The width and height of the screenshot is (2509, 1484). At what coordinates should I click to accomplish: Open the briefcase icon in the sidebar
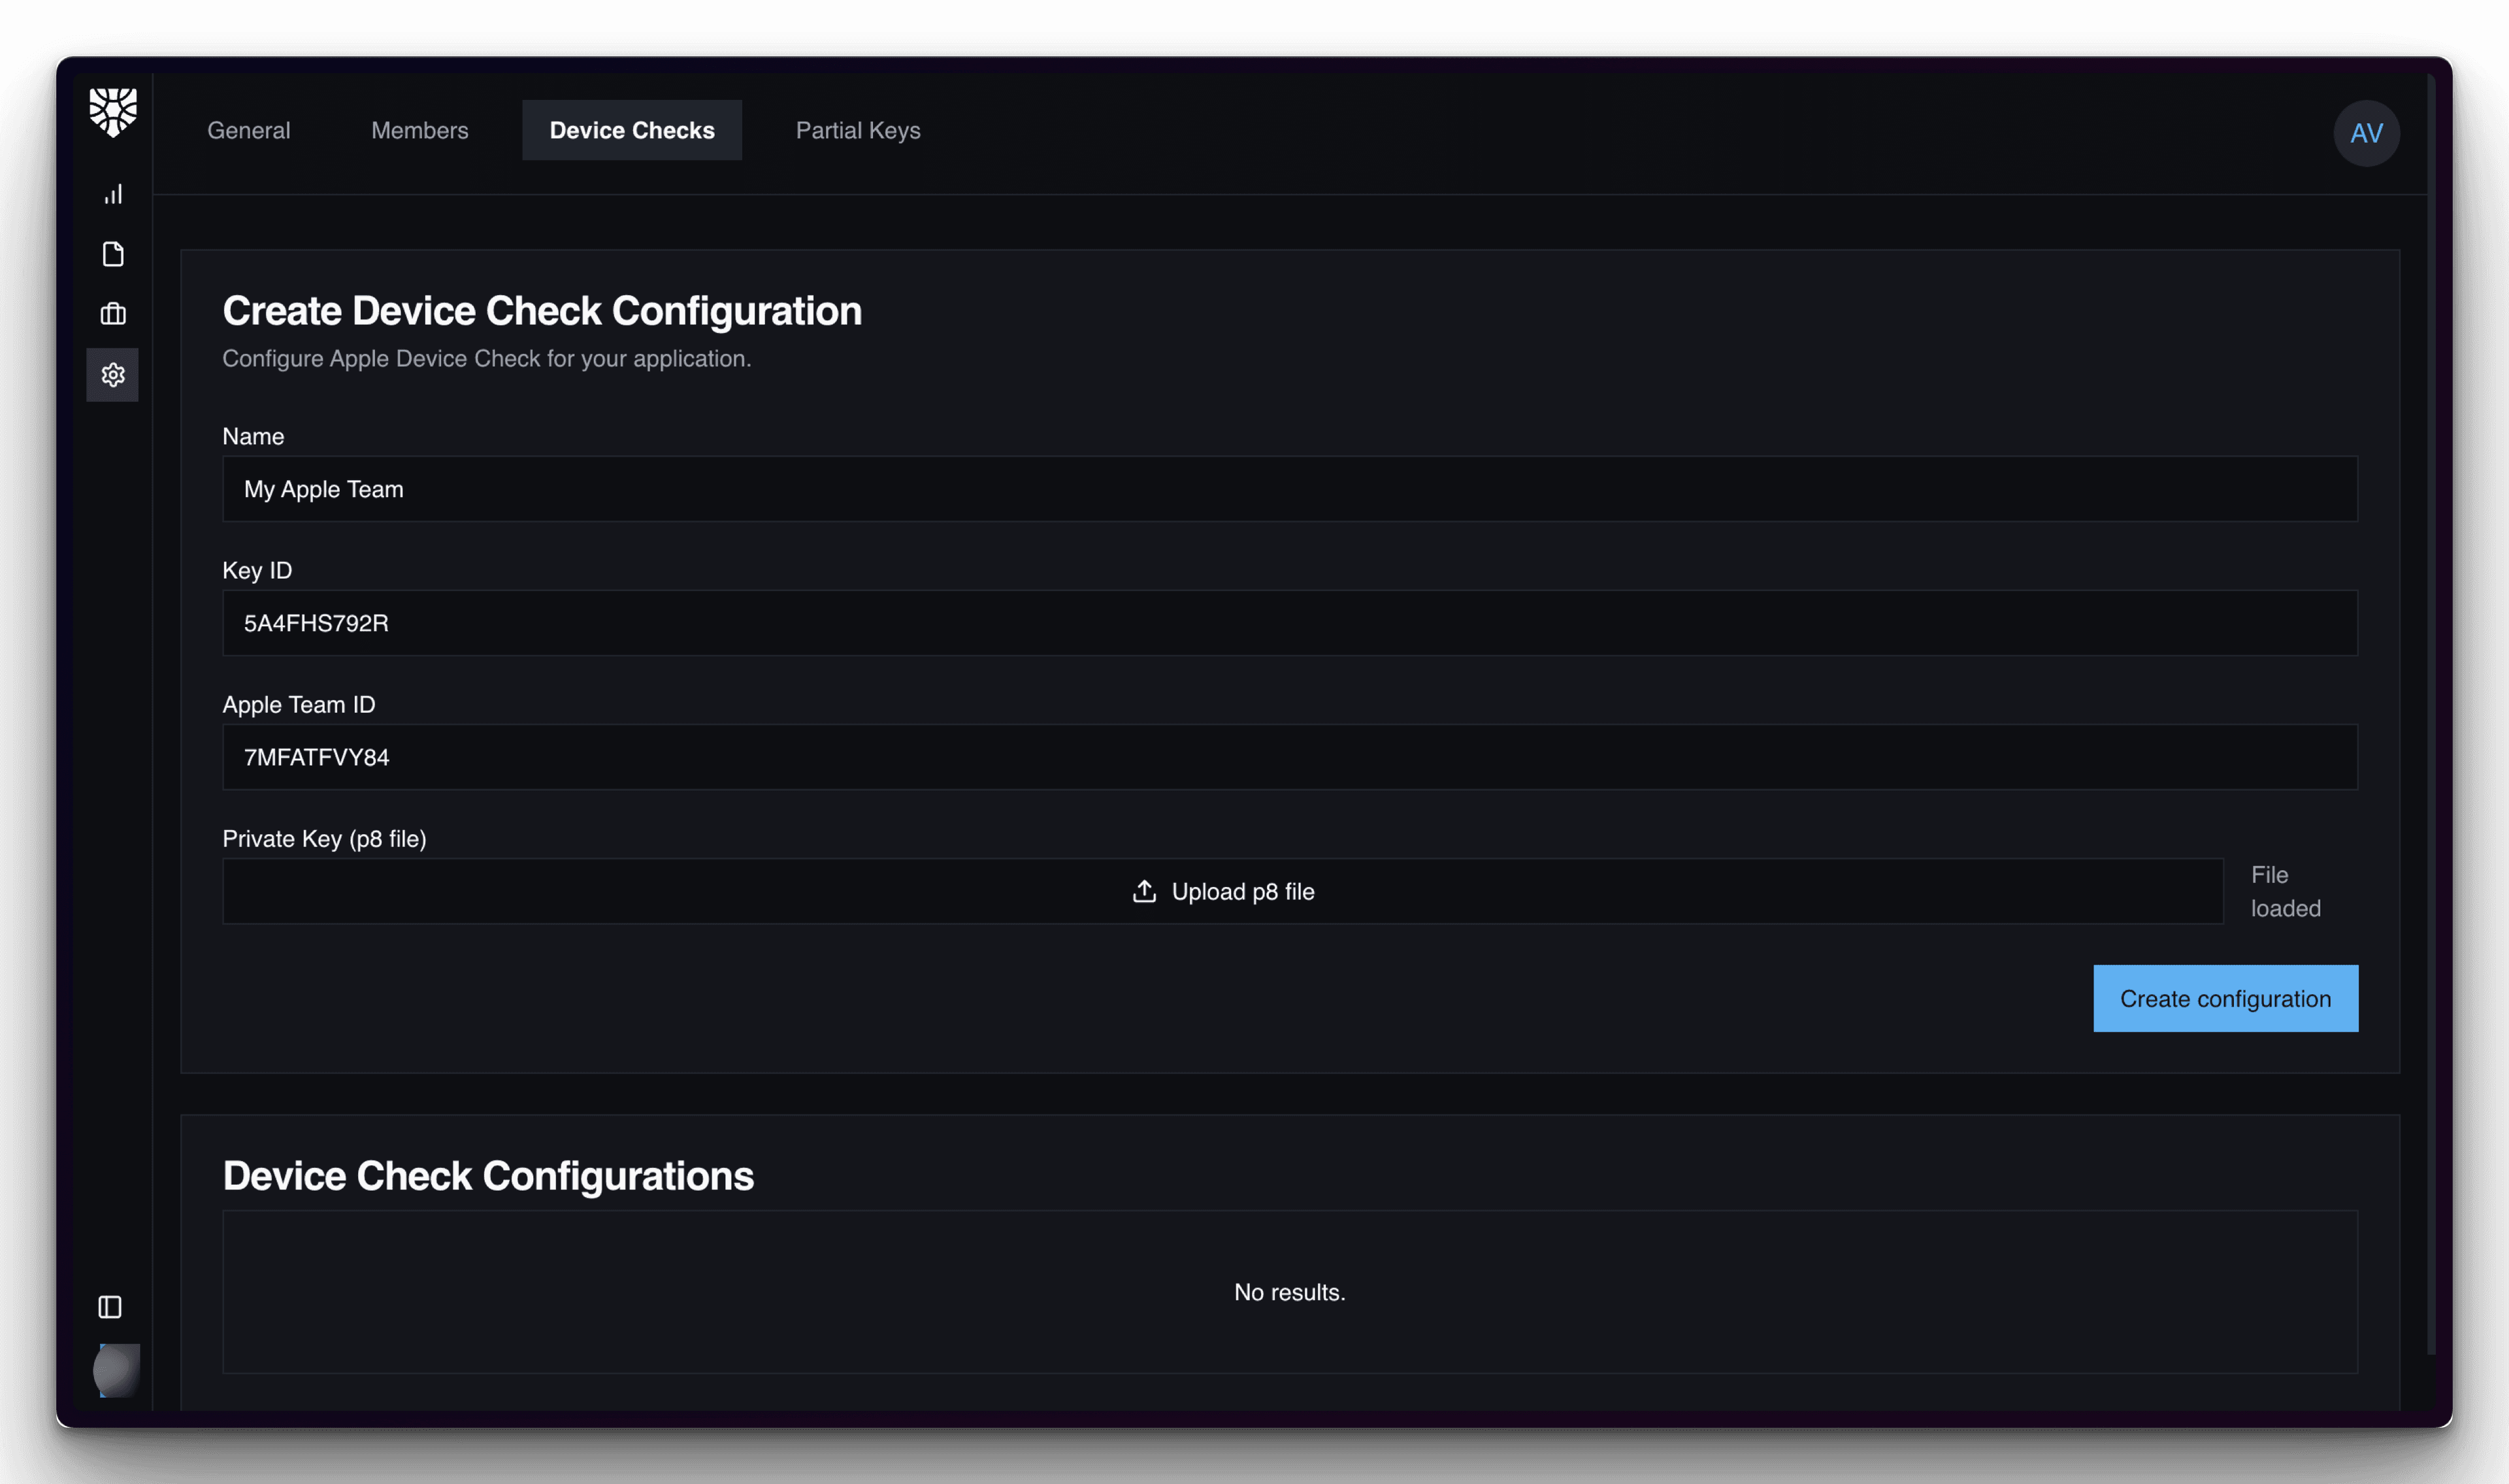[x=112, y=314]
